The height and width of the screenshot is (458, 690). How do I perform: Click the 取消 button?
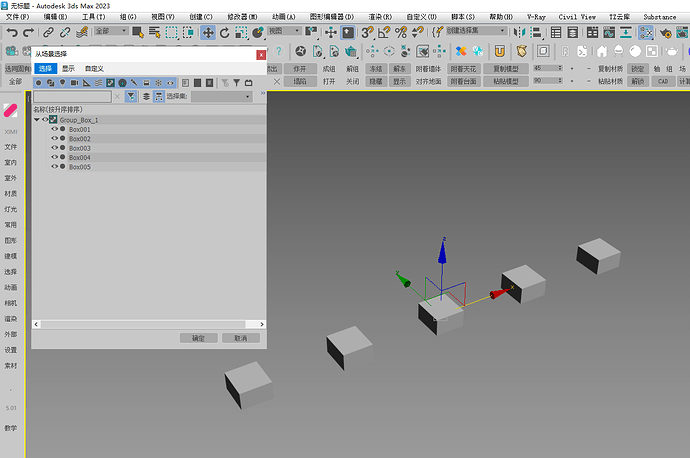(x=240, y=338)
